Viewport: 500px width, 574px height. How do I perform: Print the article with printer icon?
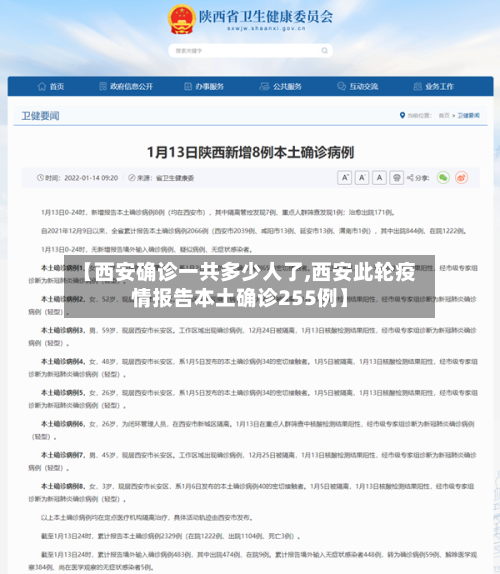click(396, 178)
